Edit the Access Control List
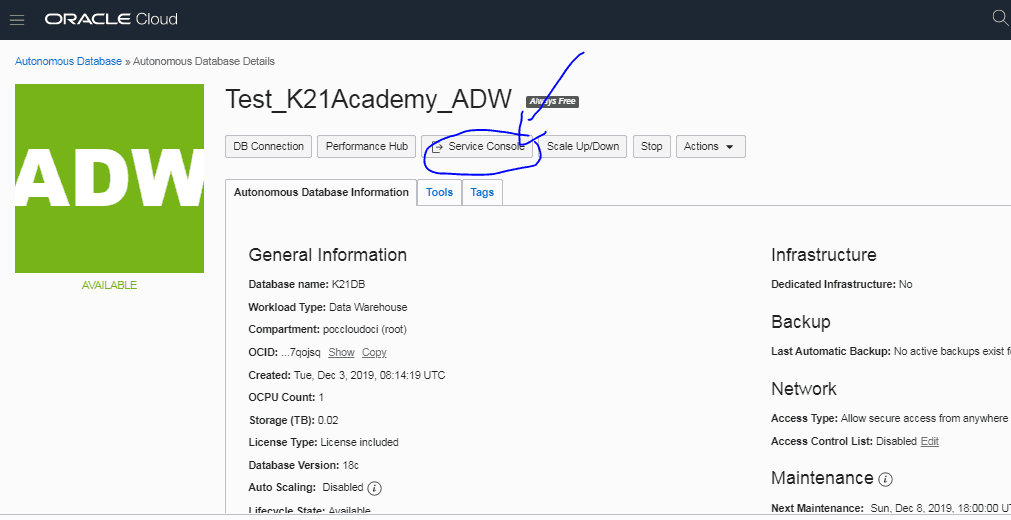 [930, 441]
